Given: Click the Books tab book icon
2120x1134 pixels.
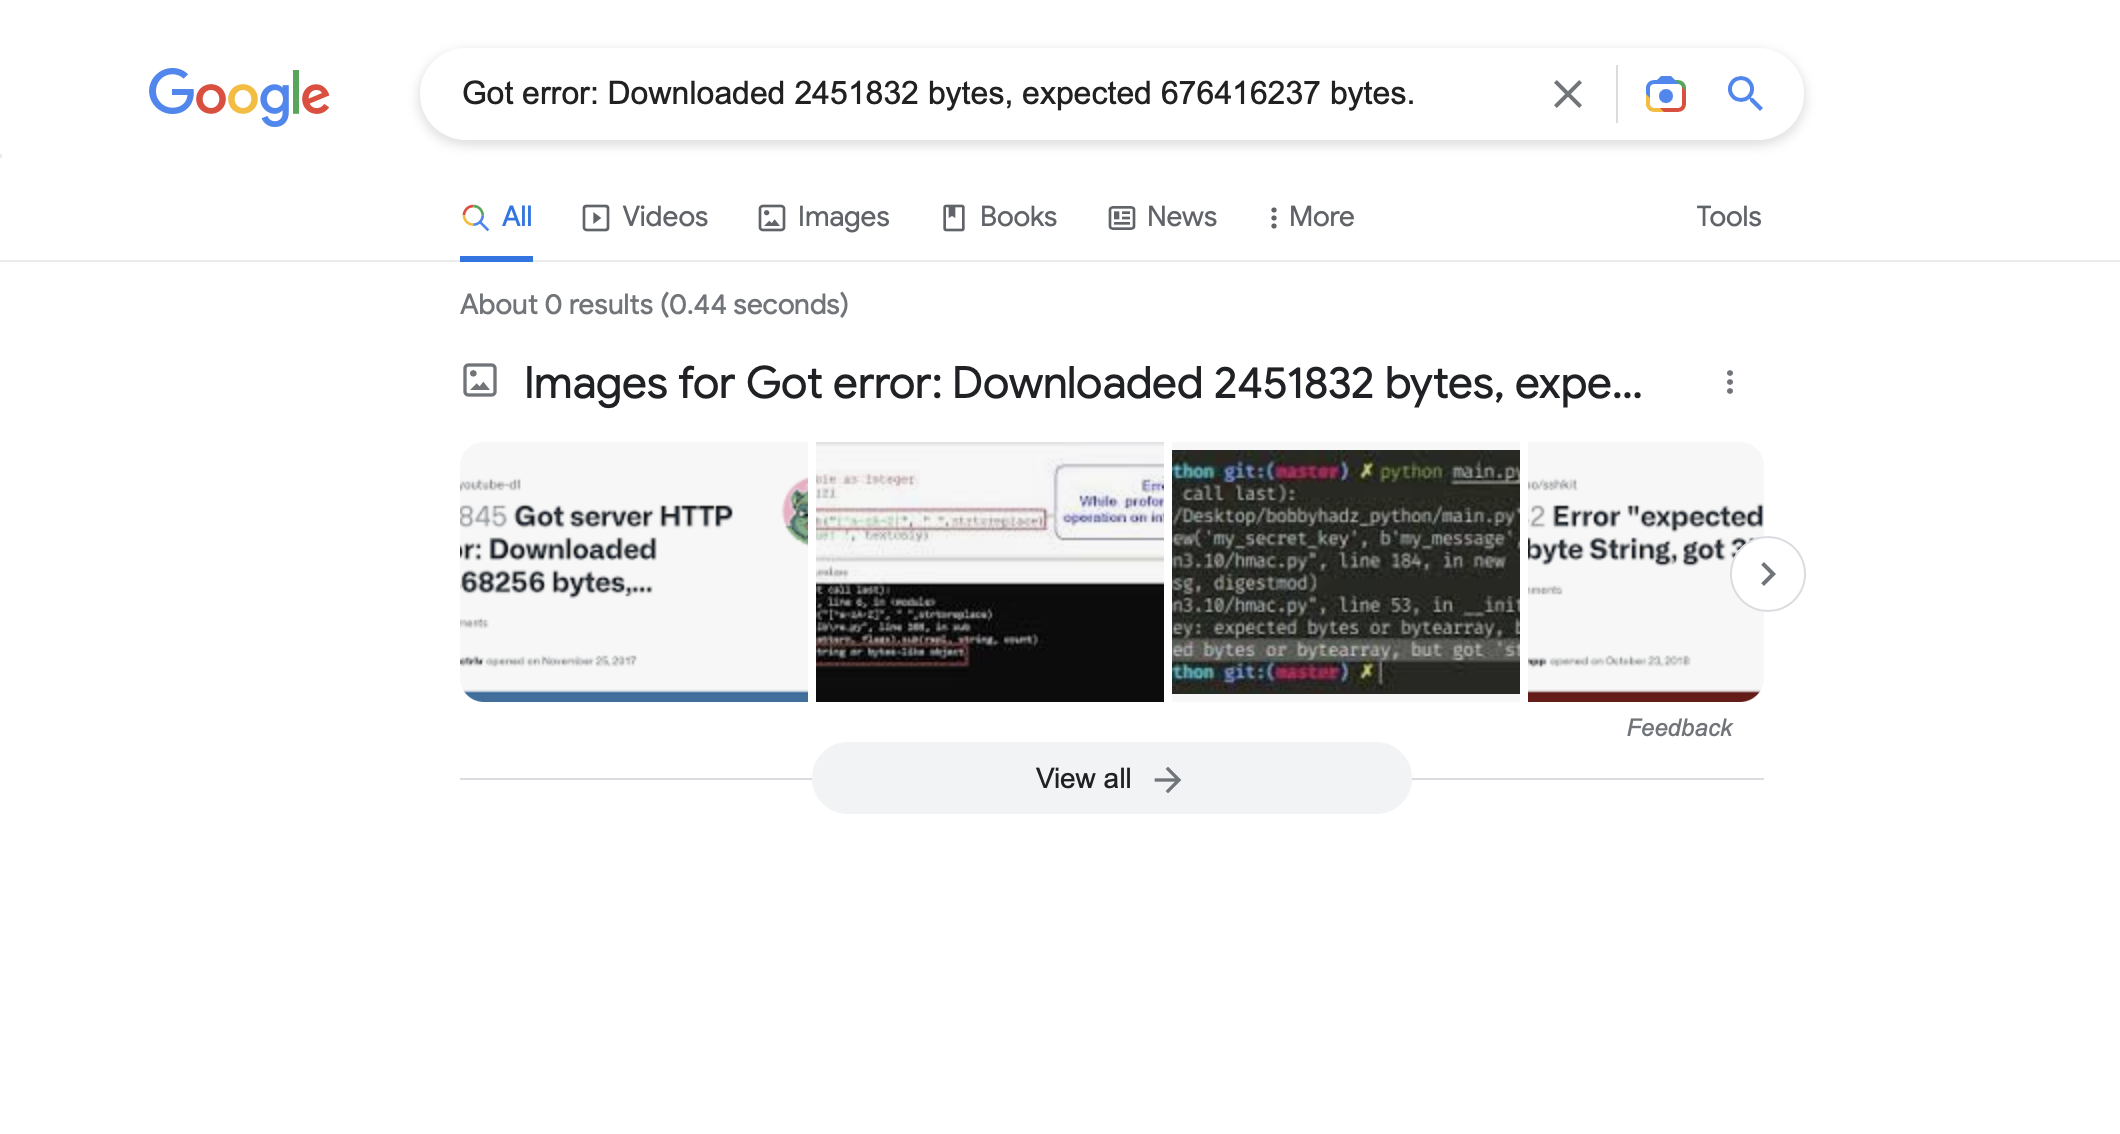Looking at the screenshot, I should pos(954,216).
